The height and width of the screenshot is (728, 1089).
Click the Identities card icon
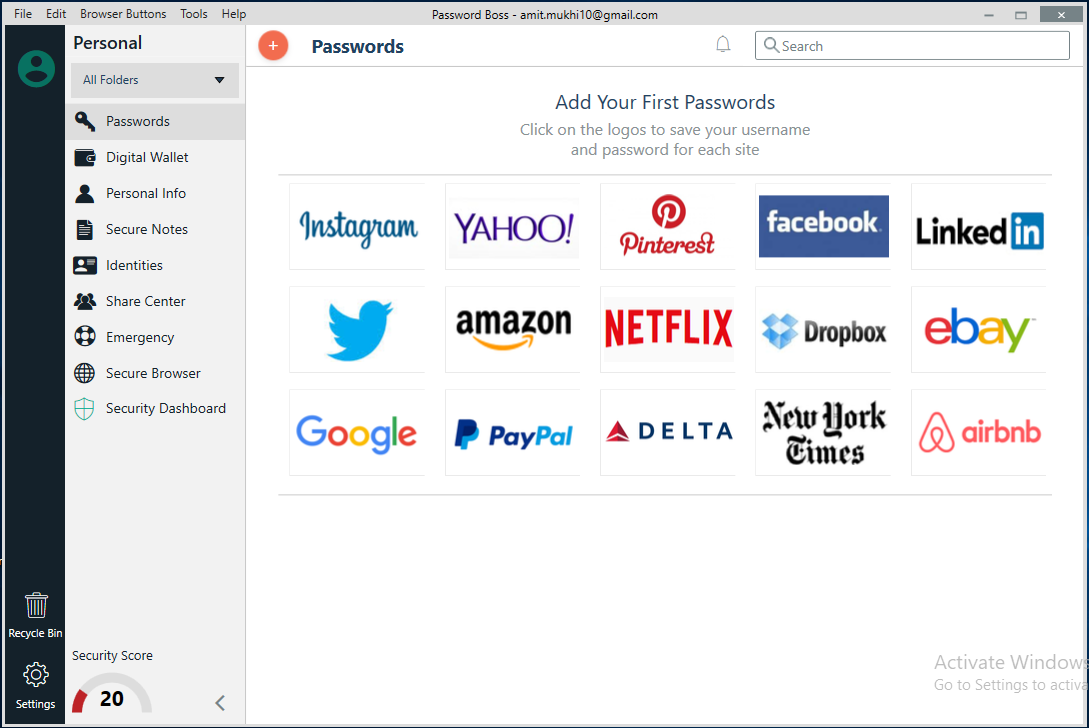click(x=85, y=265)
